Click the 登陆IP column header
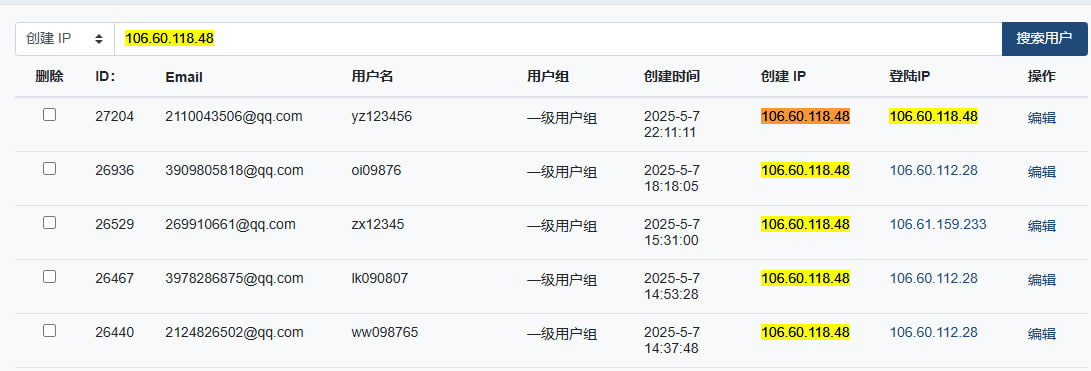 (910, 77)
